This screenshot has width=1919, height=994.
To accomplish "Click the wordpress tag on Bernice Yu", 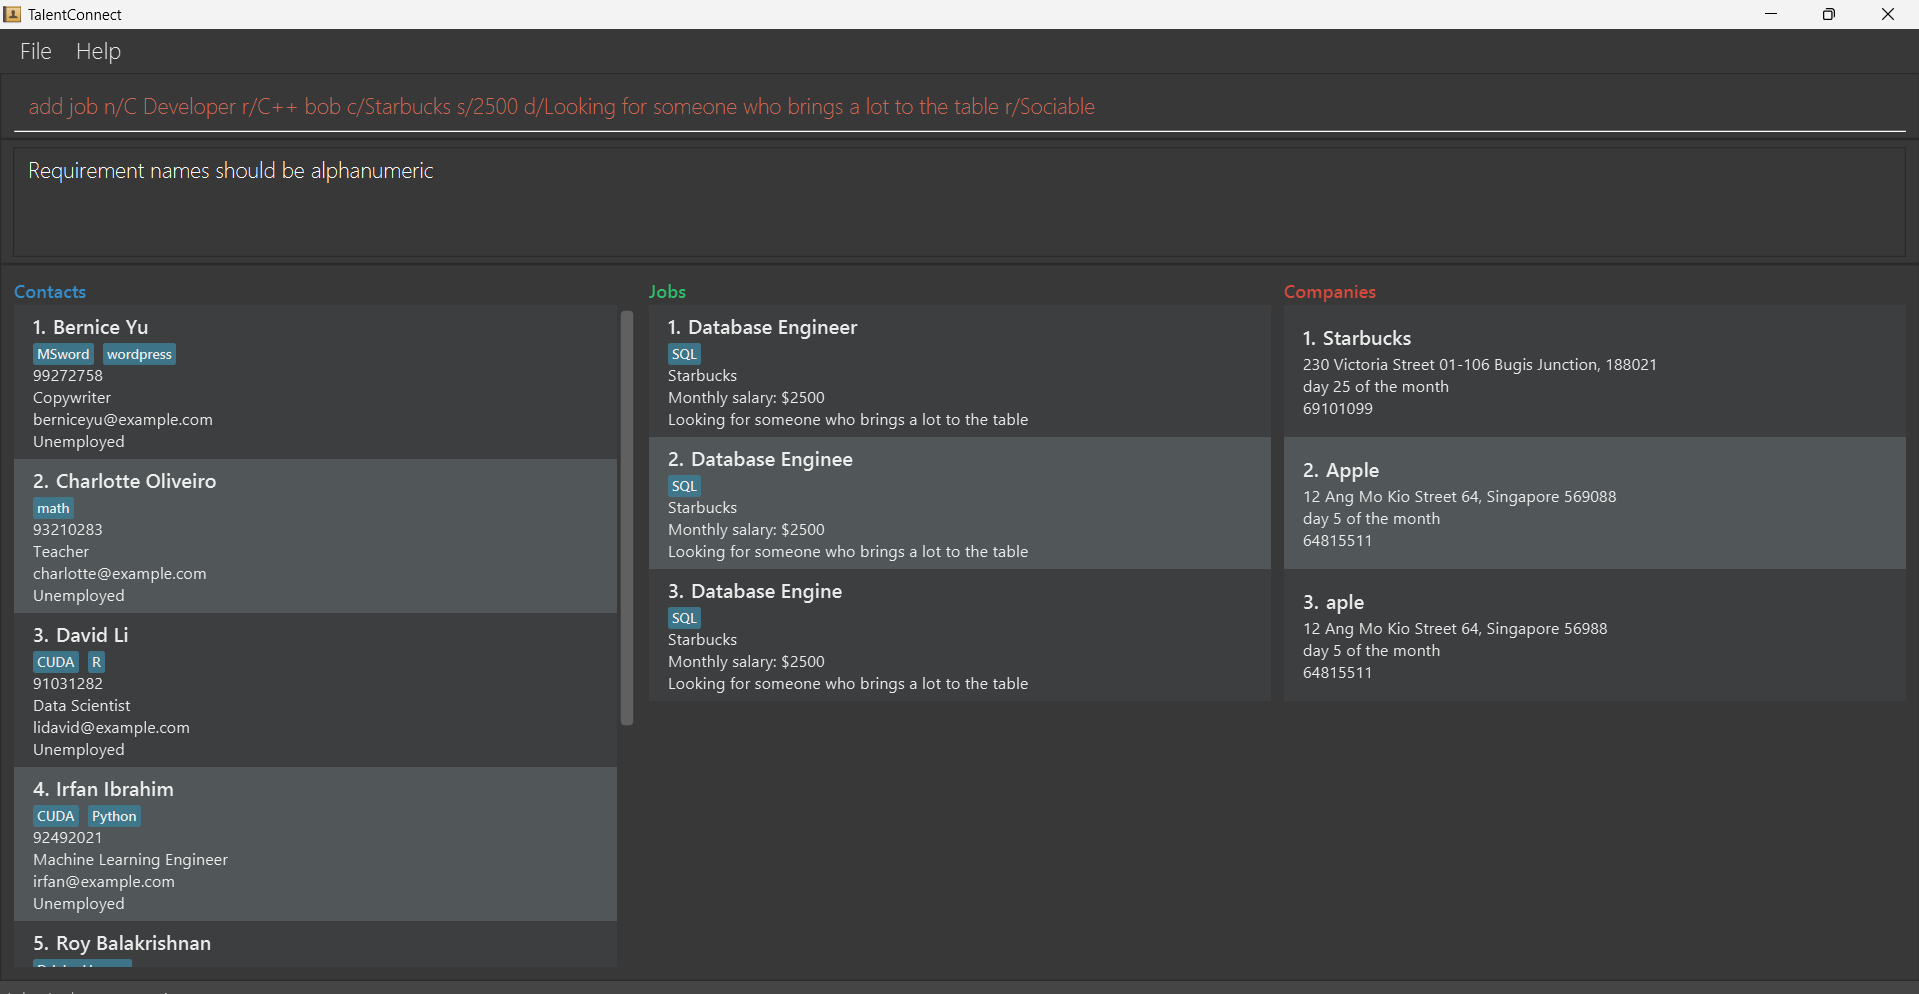I will pyautogui.click(x=139, y=354).
